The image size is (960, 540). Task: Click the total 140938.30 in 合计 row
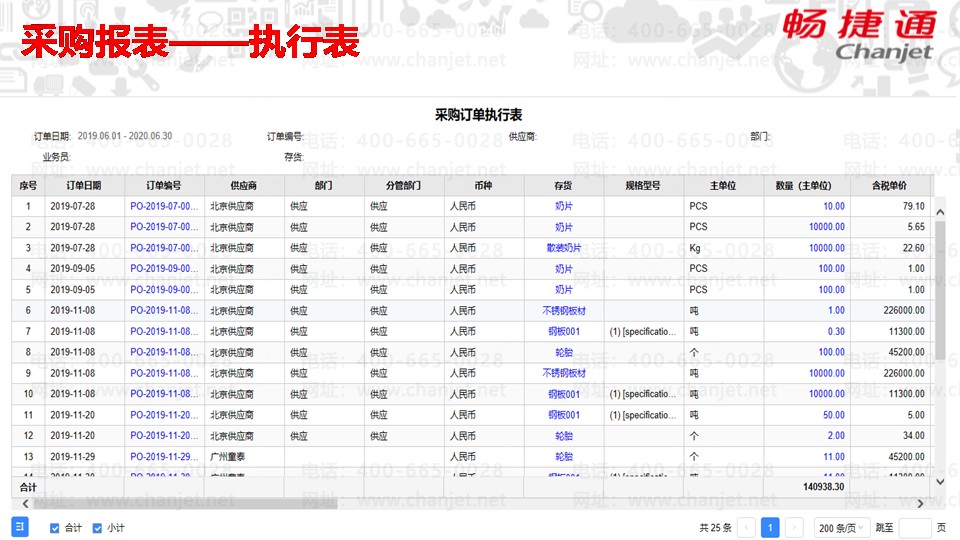click(823, 487)
